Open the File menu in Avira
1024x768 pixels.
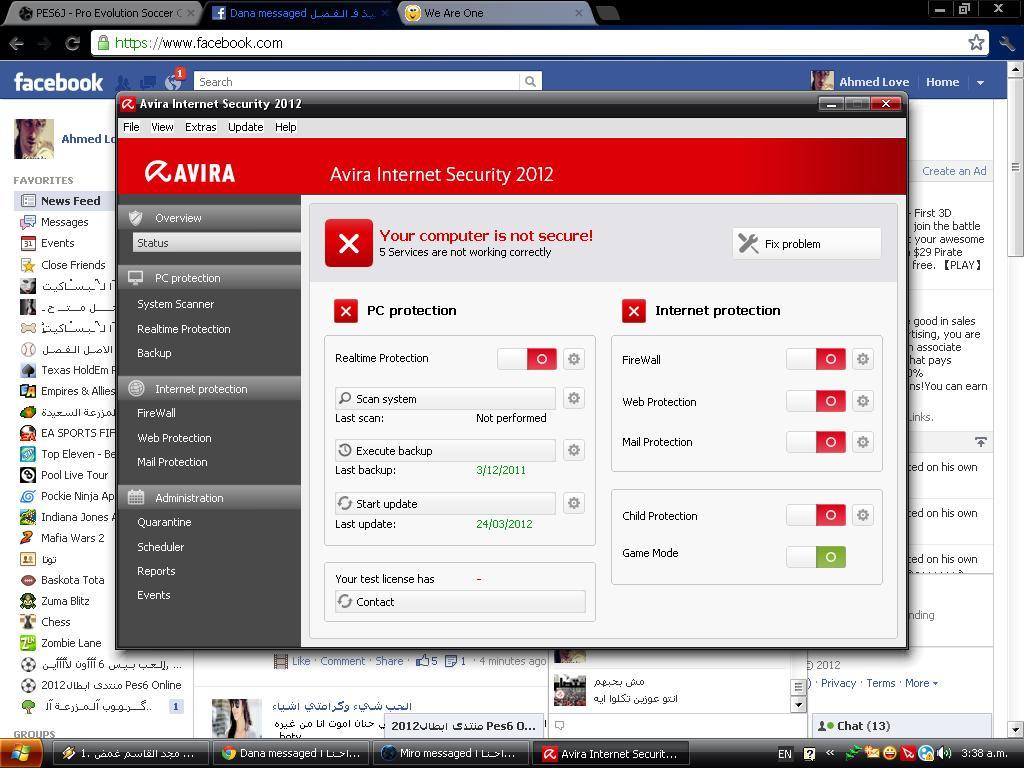tap(131, 127)
